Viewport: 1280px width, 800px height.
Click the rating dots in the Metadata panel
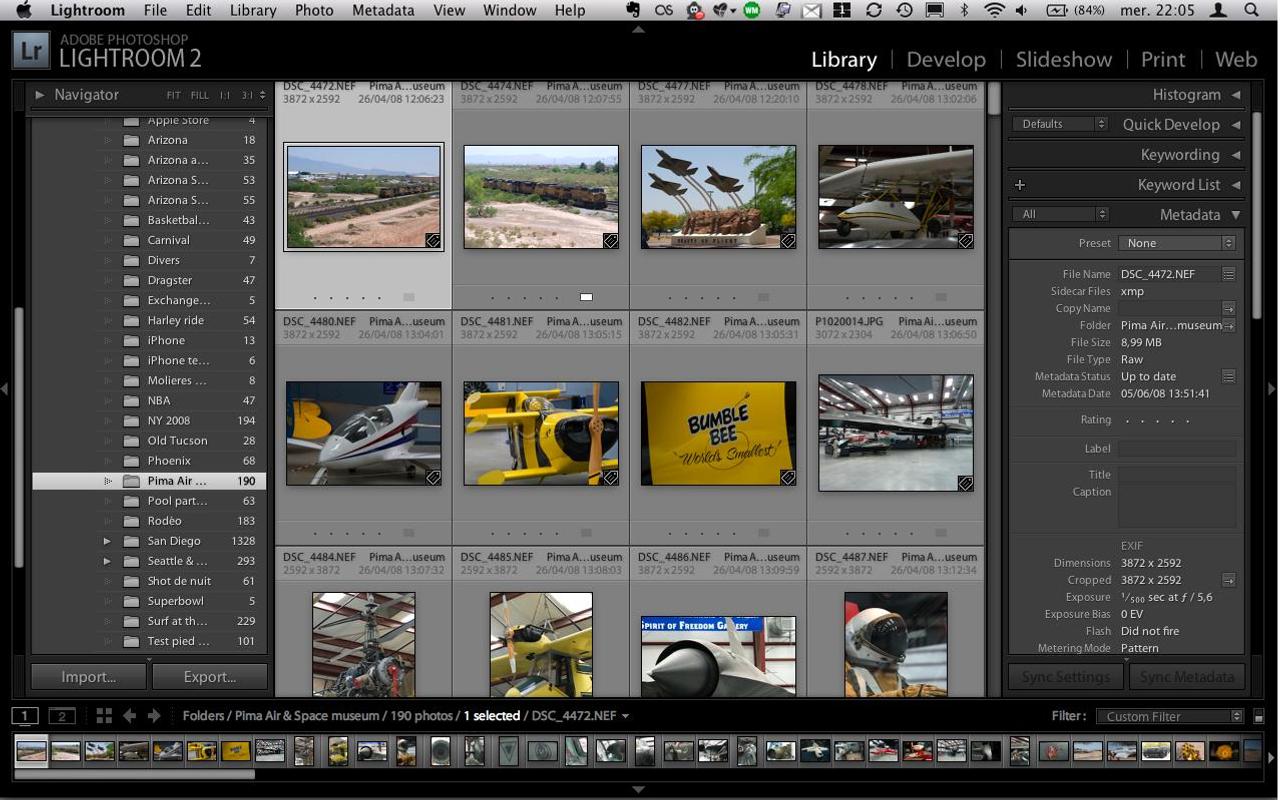pyautogui.click(x=1157, y=420)
